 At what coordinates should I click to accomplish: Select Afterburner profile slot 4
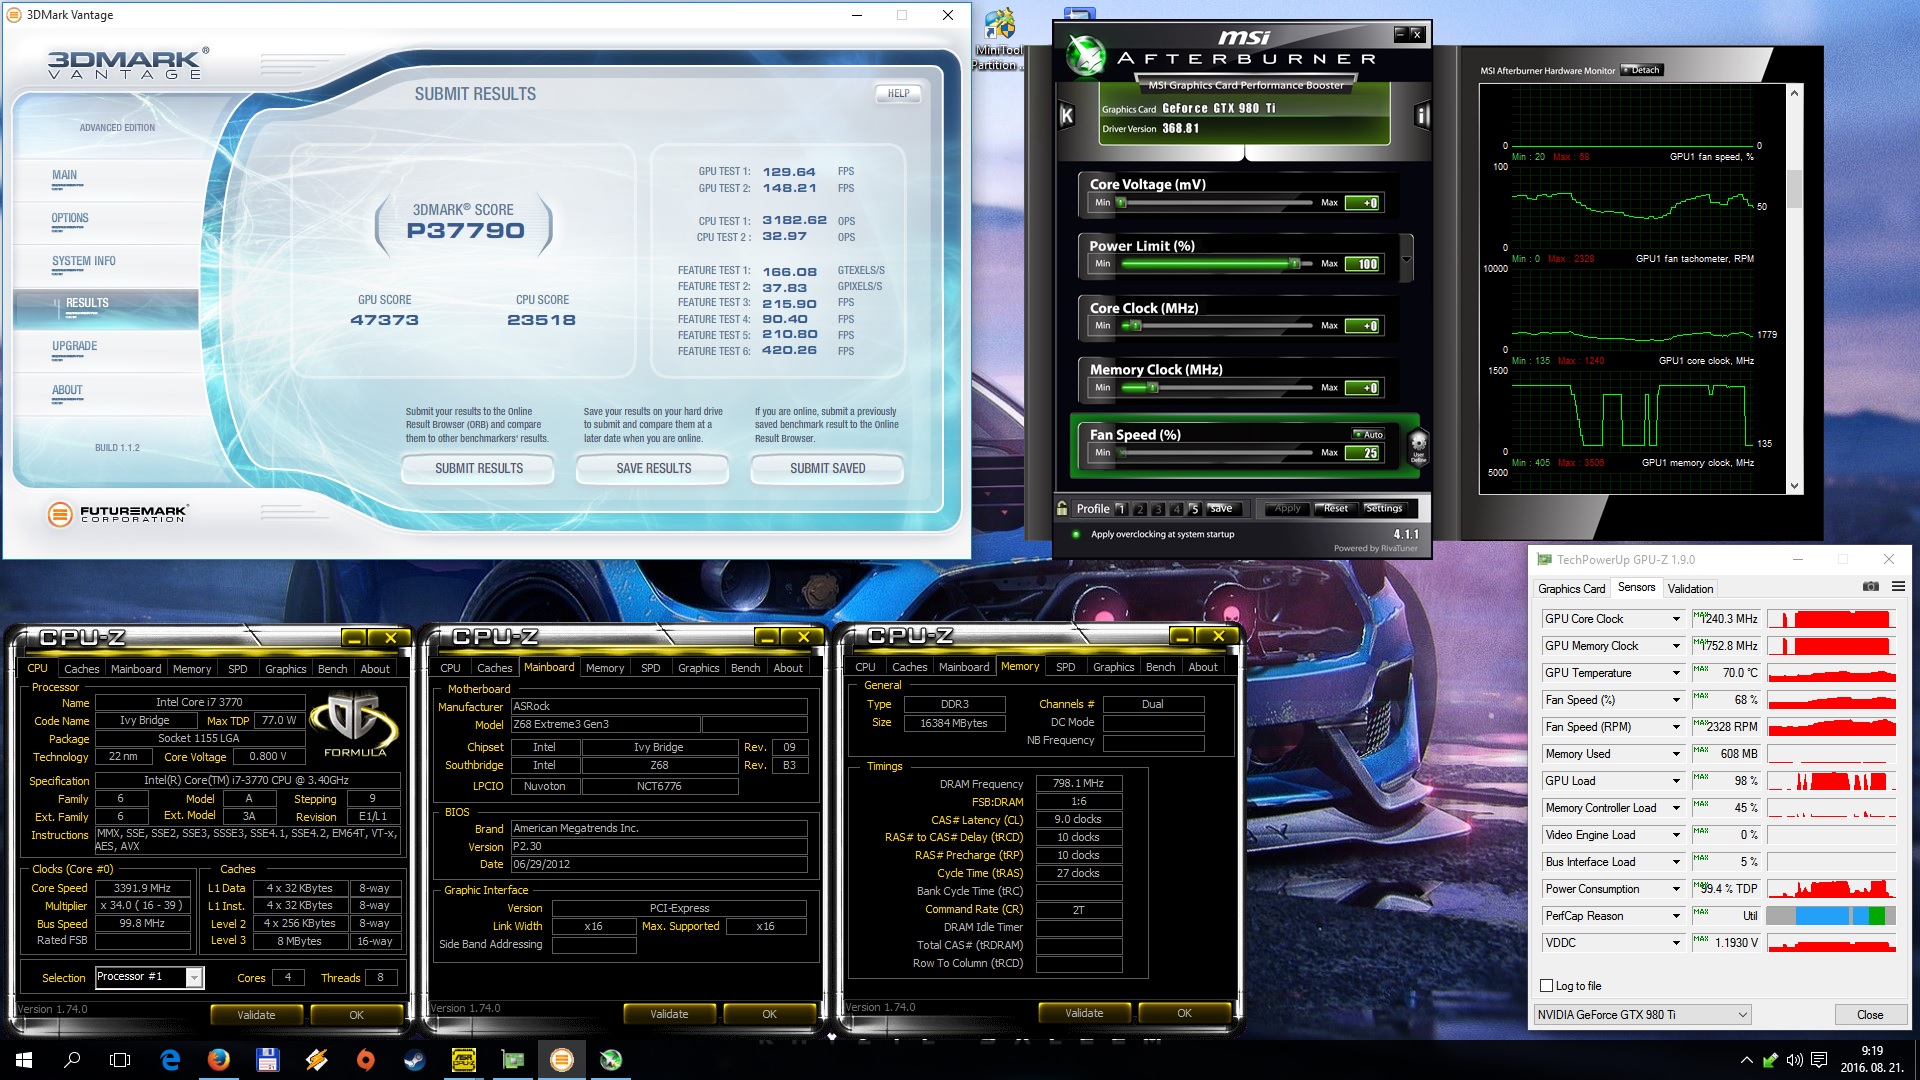[x=1176, y=508]
